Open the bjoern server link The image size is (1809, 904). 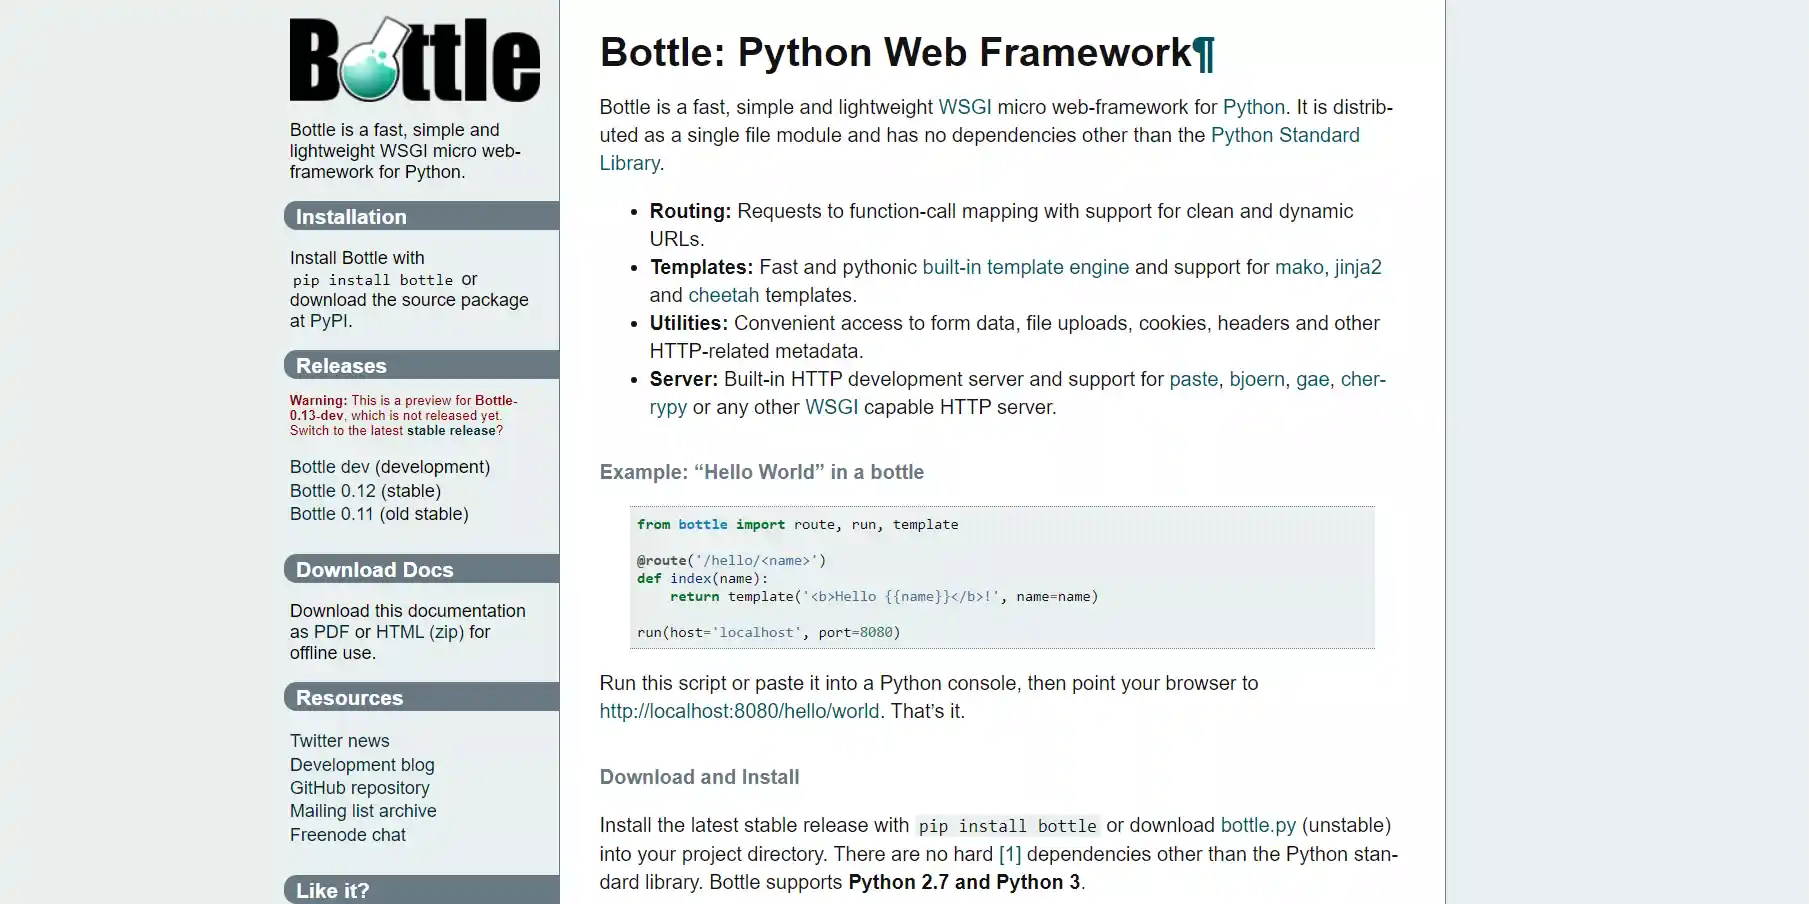1257,379
